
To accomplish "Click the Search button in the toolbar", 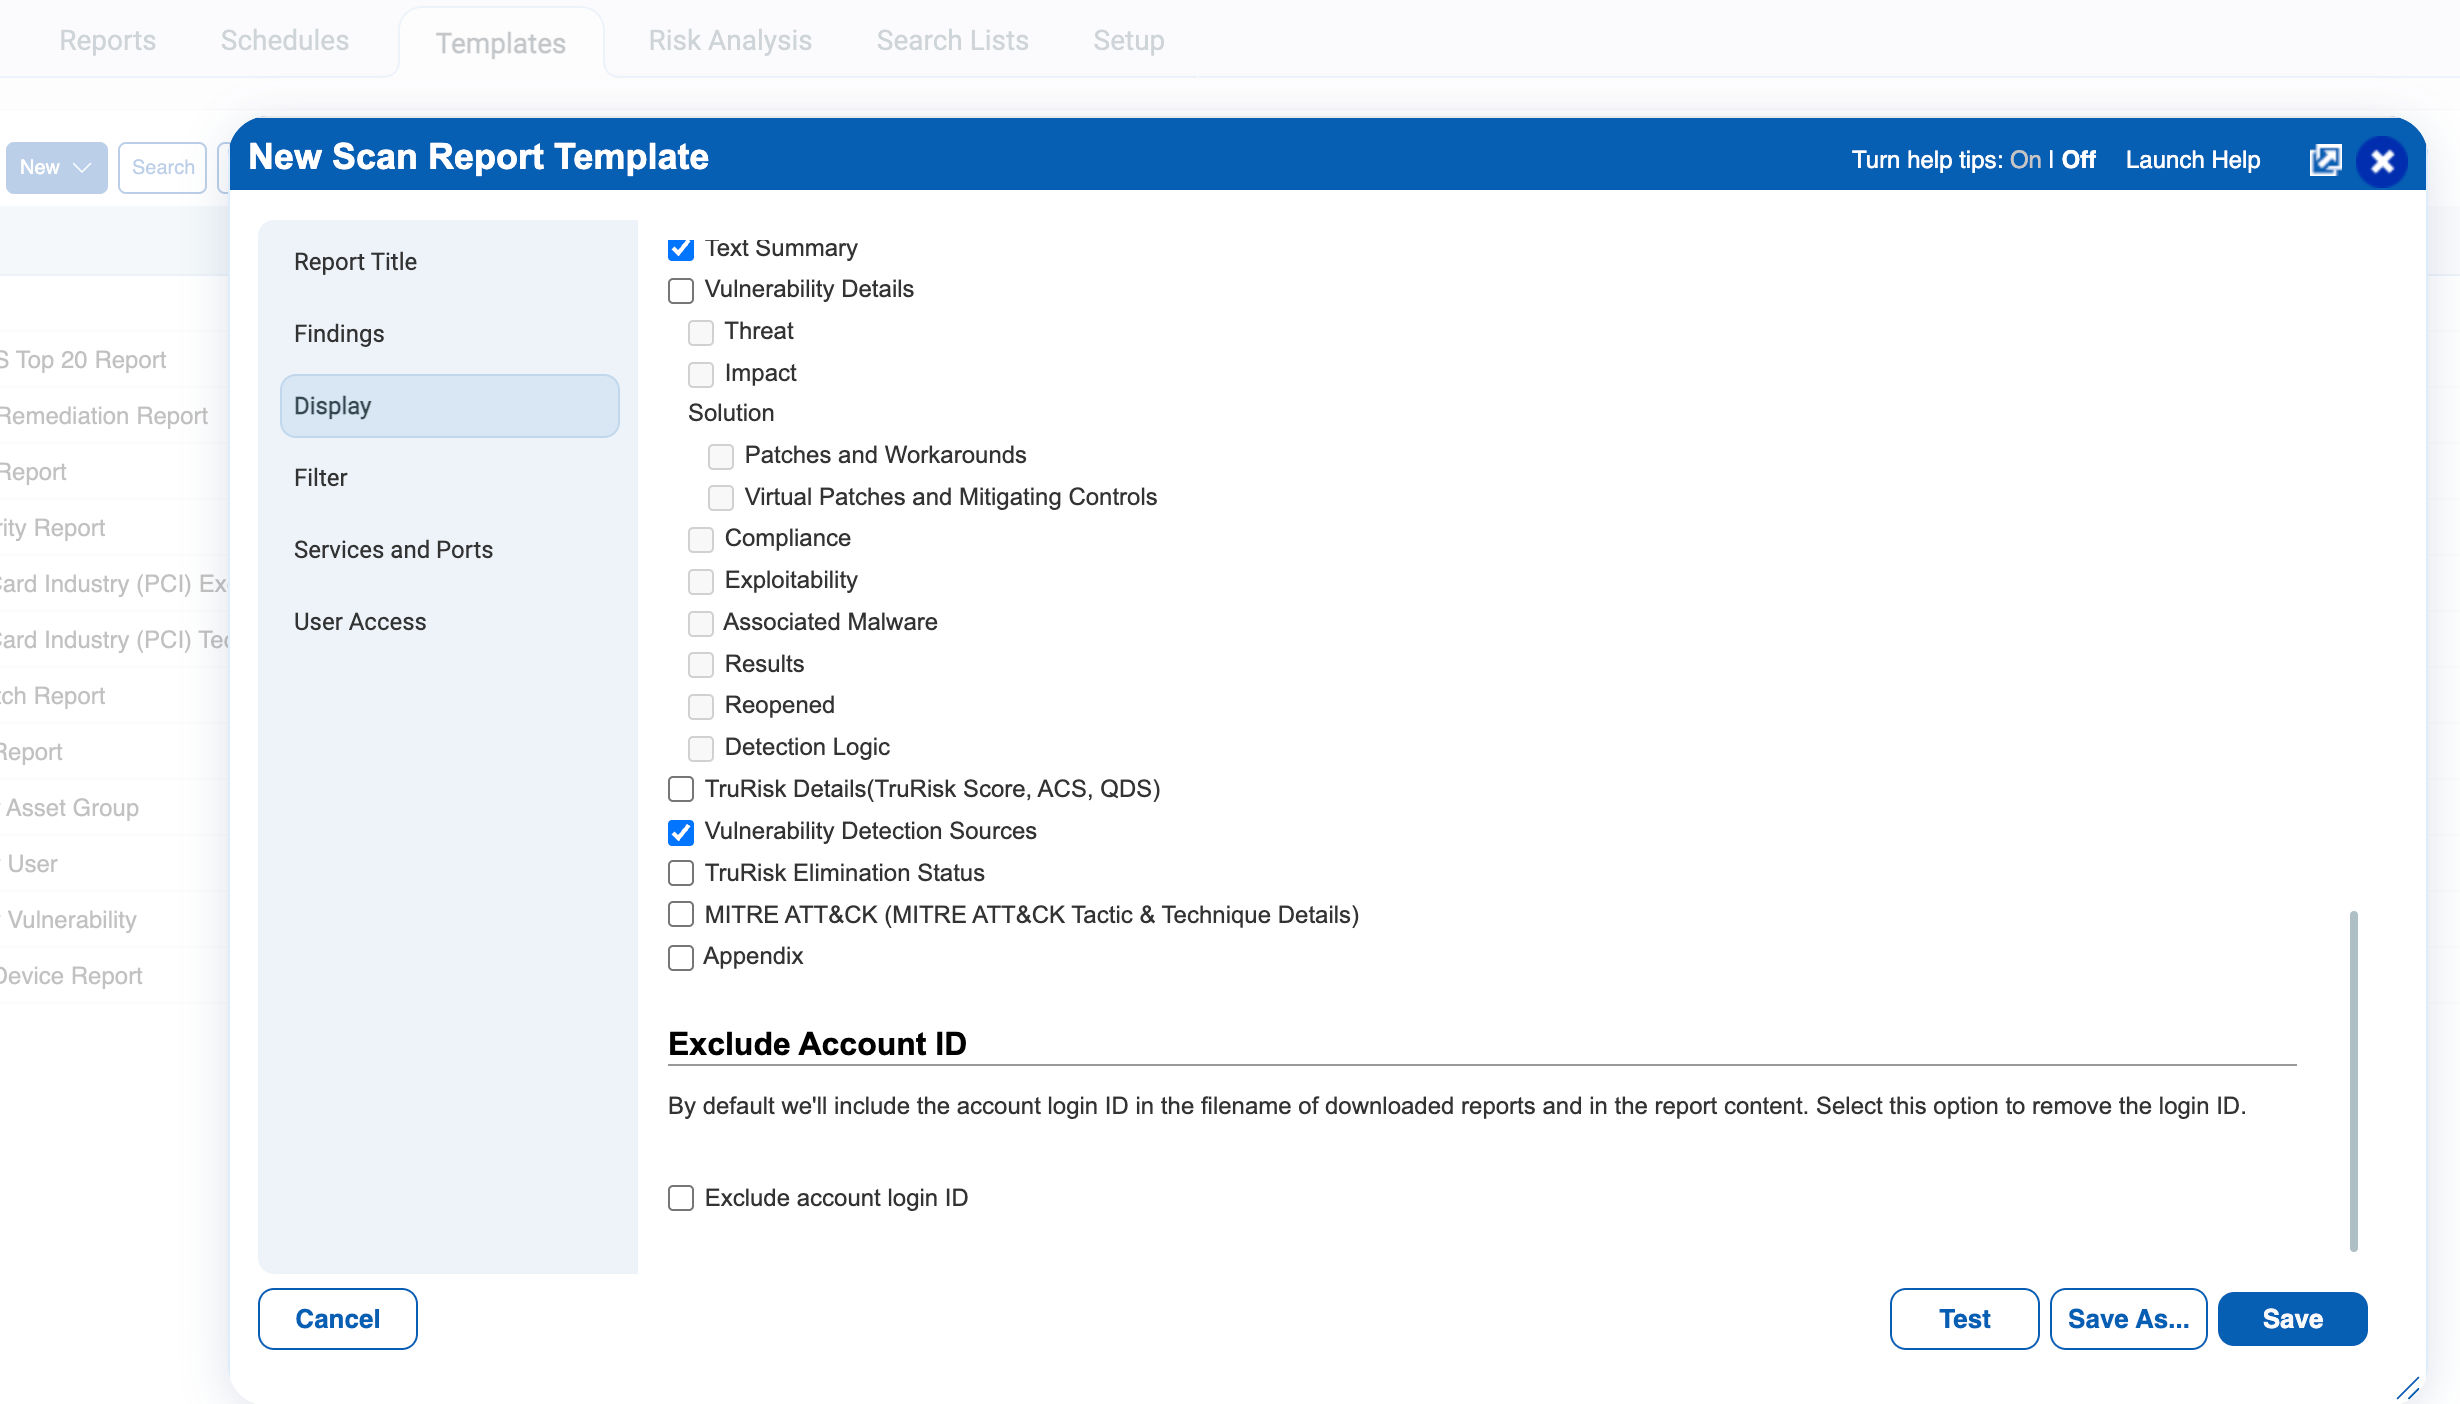I will click(x=163, y=167).
